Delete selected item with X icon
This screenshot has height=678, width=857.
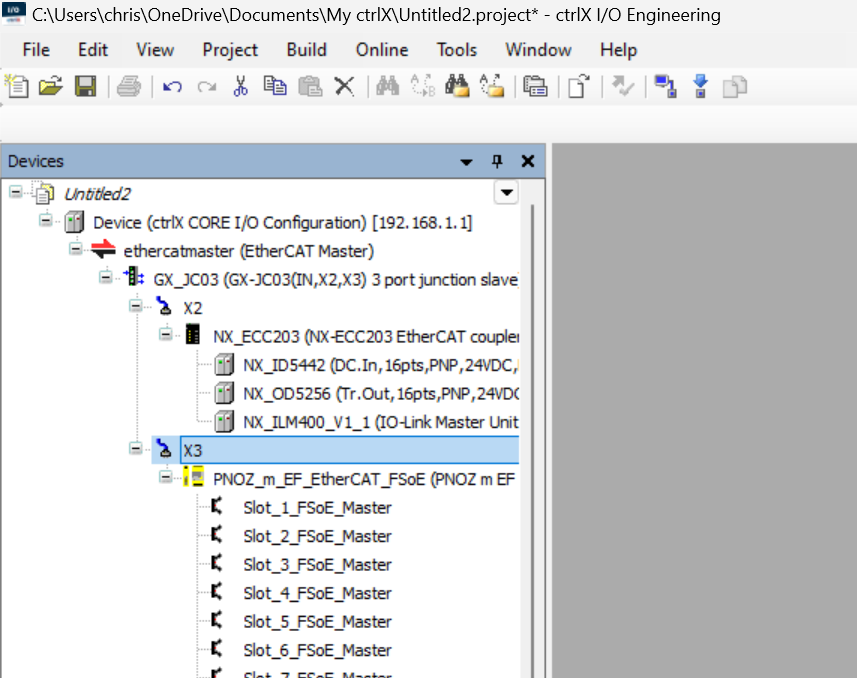(344, 86)
